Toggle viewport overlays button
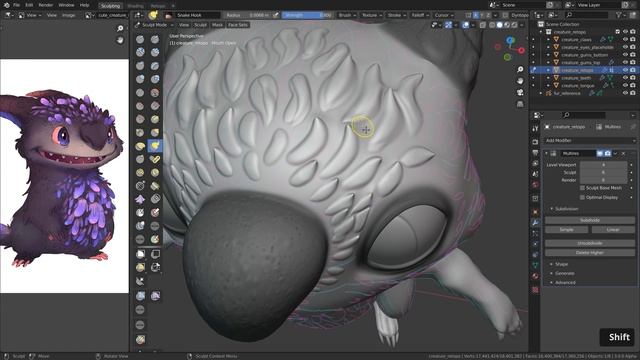 [x=466, y=25]
